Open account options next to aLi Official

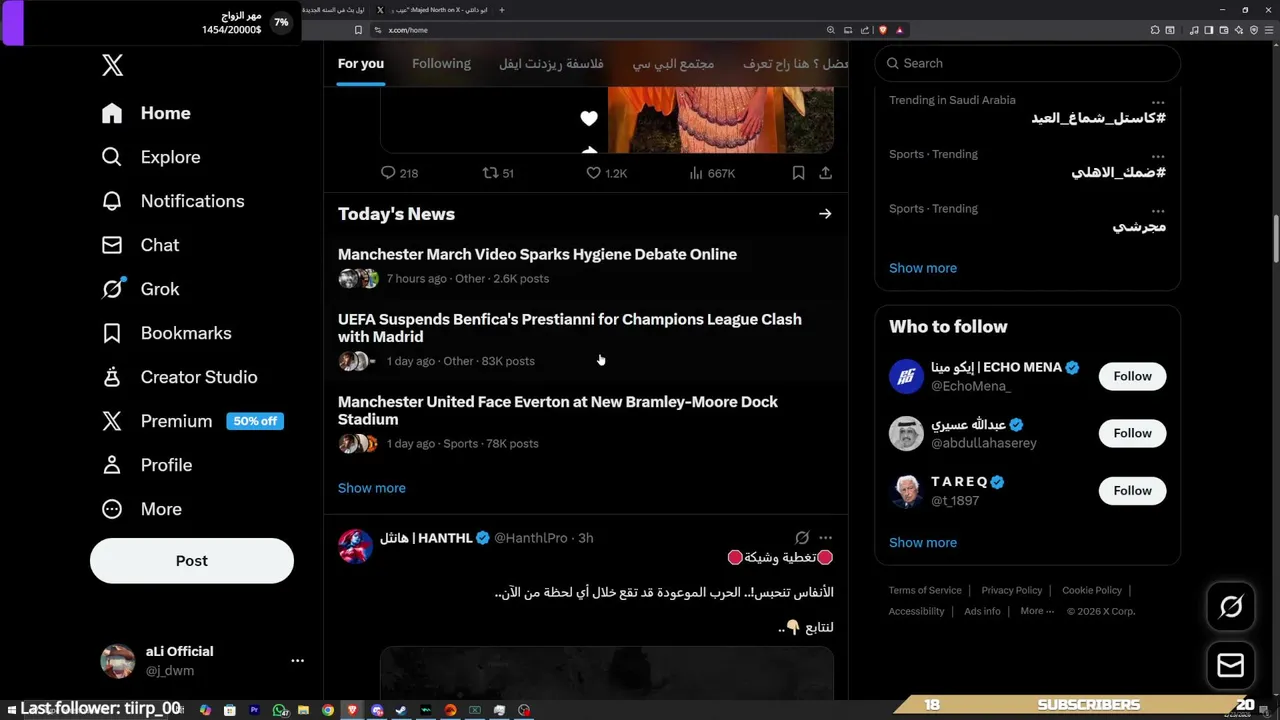click(297, 661)
